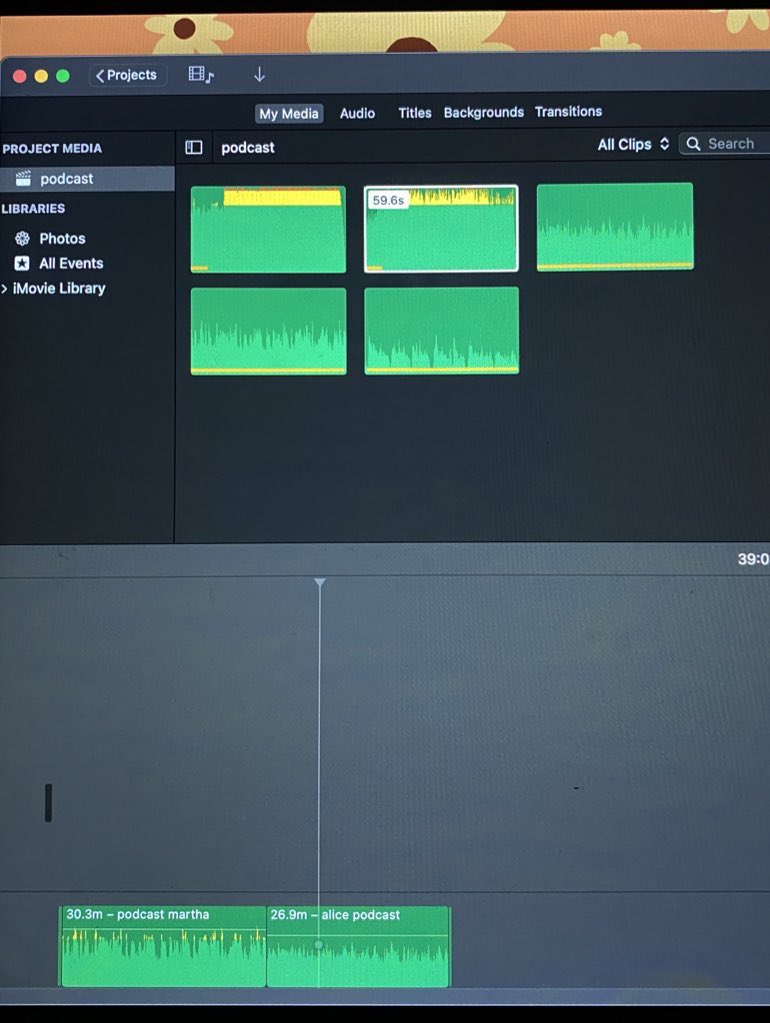Select All Events in sidebar
Screen dimensions: 770x1023
pyautogui.click(x=70, y=263)
